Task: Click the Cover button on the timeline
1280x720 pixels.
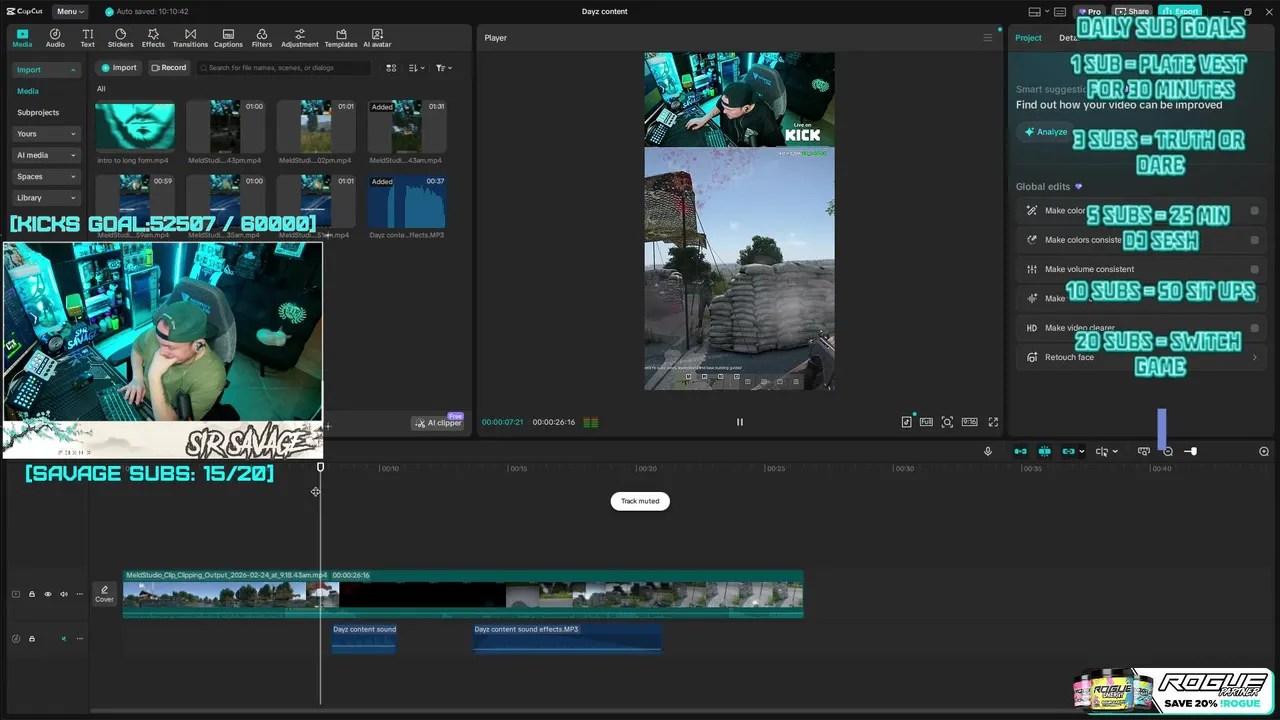Action: [x=104, y=594]
